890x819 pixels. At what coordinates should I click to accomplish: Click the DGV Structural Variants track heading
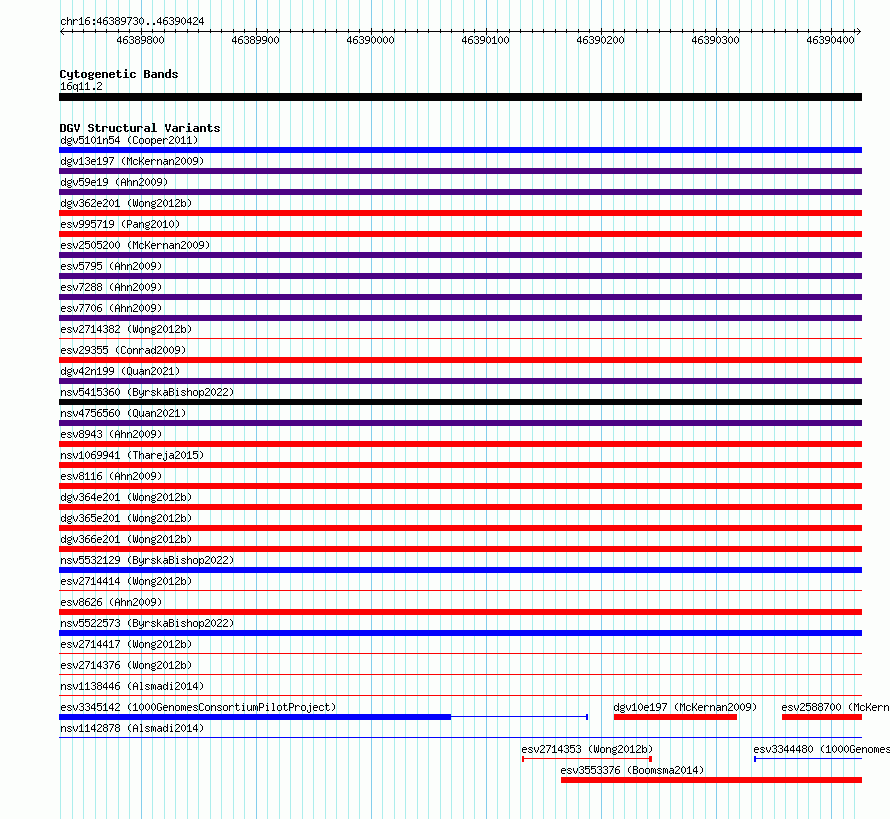pos(140,128)
